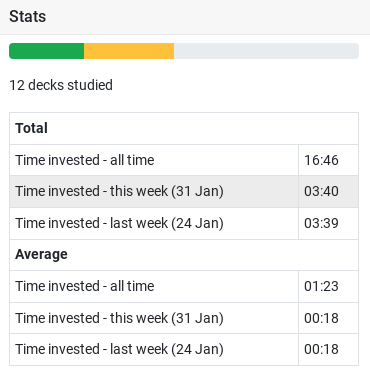Click the 03:40 time value

point(321,191)
